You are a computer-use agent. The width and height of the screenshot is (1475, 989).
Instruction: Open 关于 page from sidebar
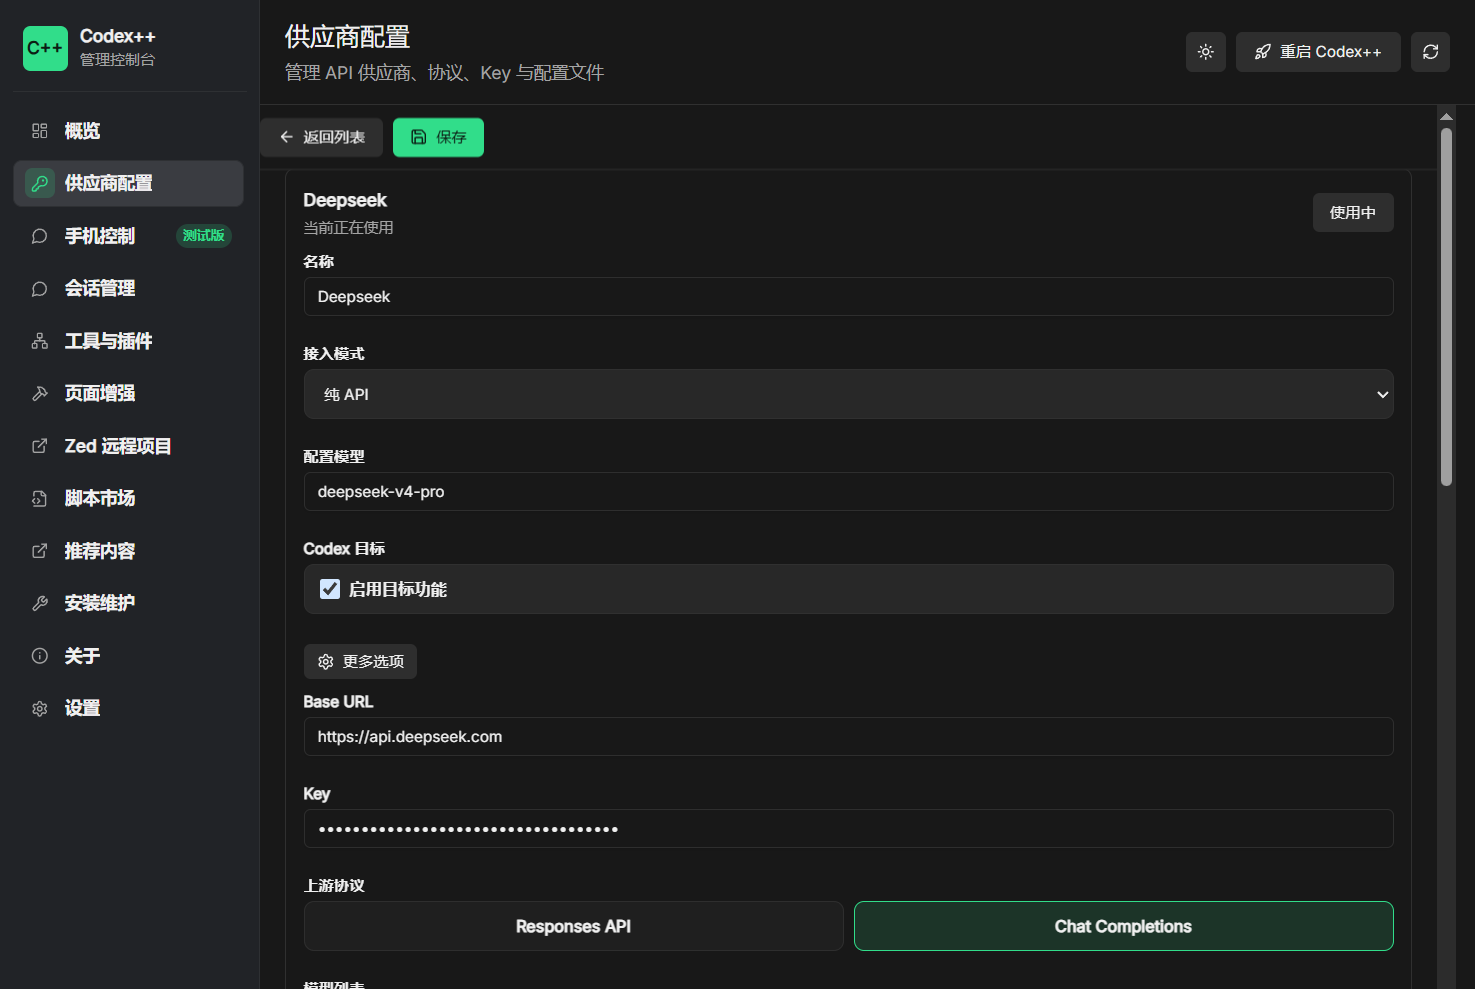pos(129,656)
